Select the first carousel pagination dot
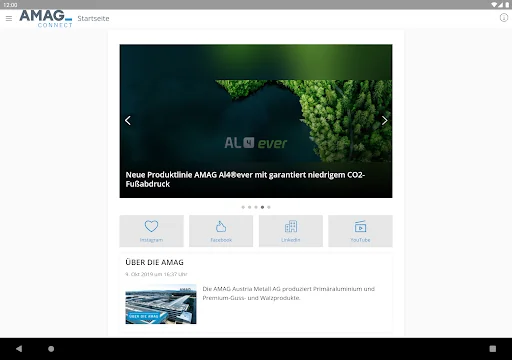The height and width of the screenshot is (360, 512). click(243, 207)
